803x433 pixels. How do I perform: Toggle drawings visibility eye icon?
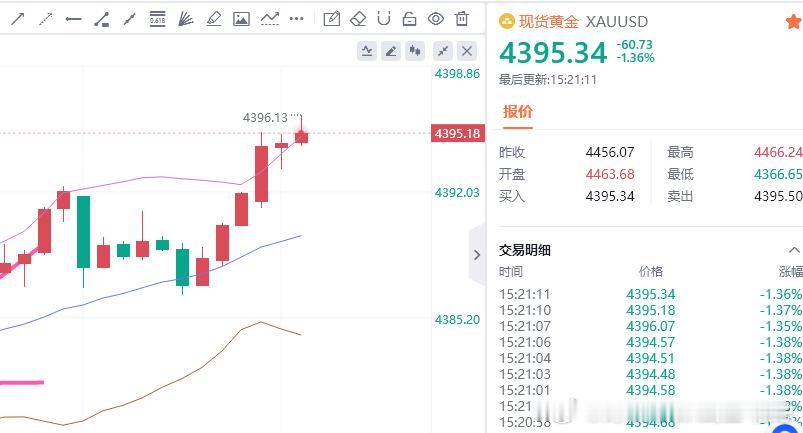point(436,19)
